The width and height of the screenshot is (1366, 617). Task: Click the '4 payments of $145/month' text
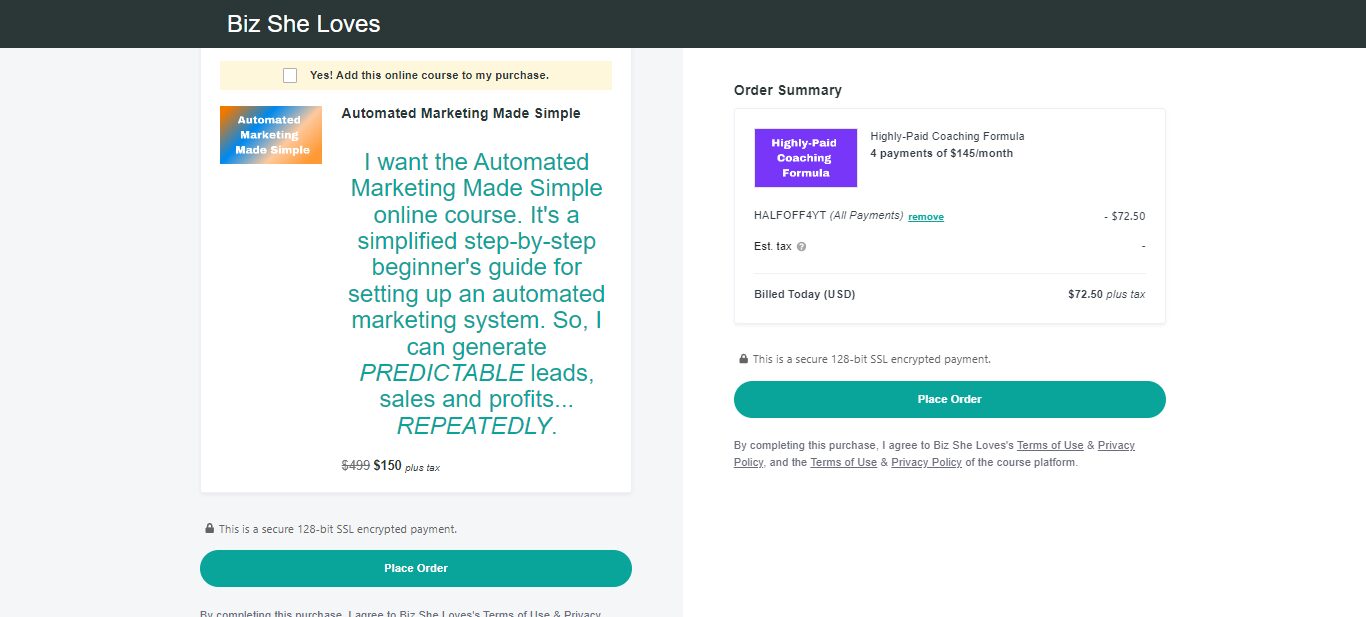coord(942,153)
